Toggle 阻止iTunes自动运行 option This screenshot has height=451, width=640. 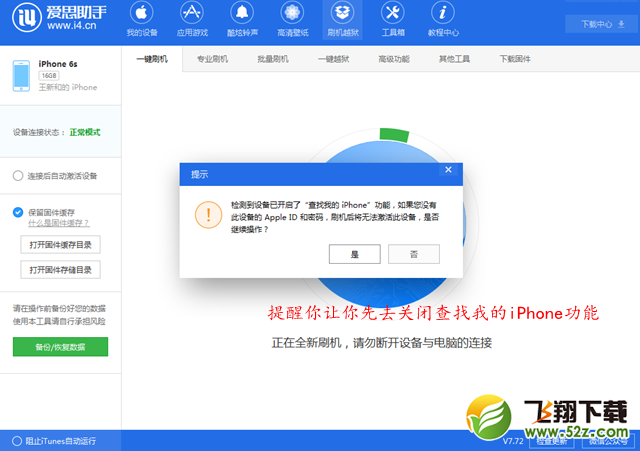tap(17, 441)
